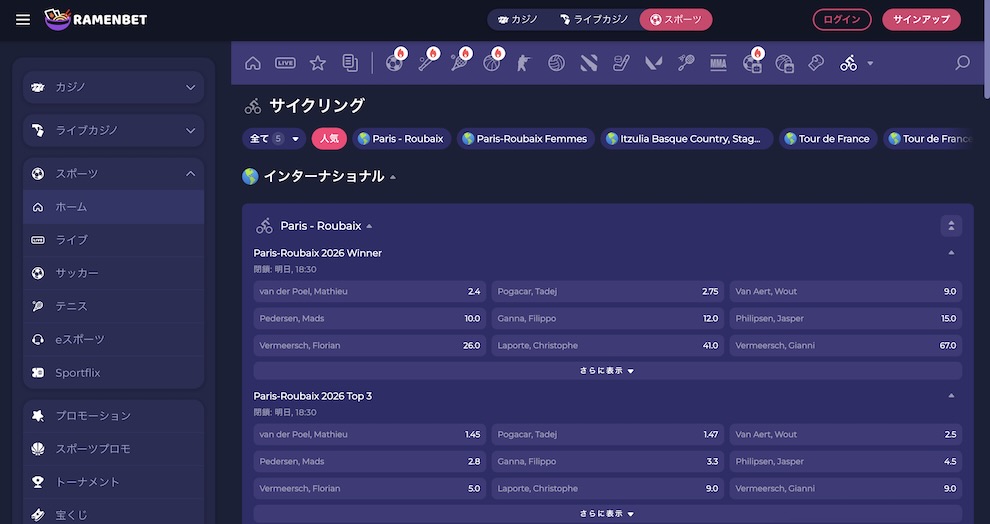Bet on van der Poel Winner 2.4
The height and width of the screenshot is (524, 990).
coord(370,292)
